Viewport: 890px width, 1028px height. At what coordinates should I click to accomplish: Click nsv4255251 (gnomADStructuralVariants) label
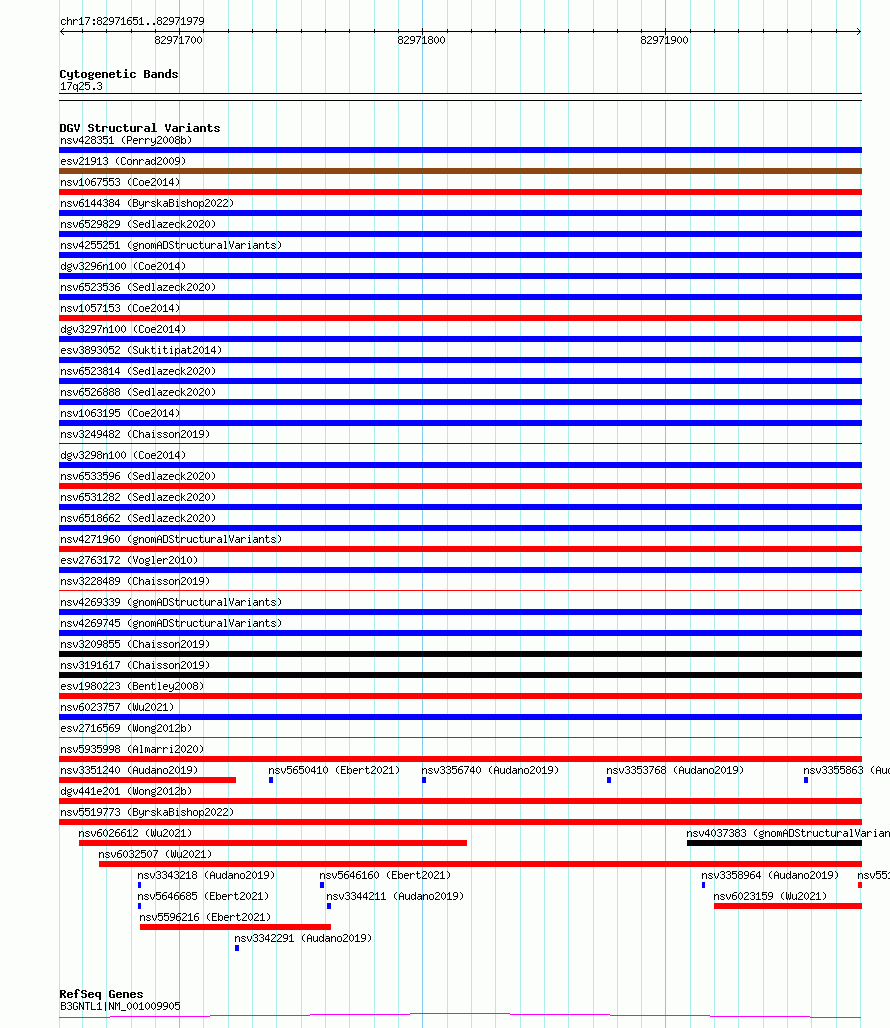171,245
